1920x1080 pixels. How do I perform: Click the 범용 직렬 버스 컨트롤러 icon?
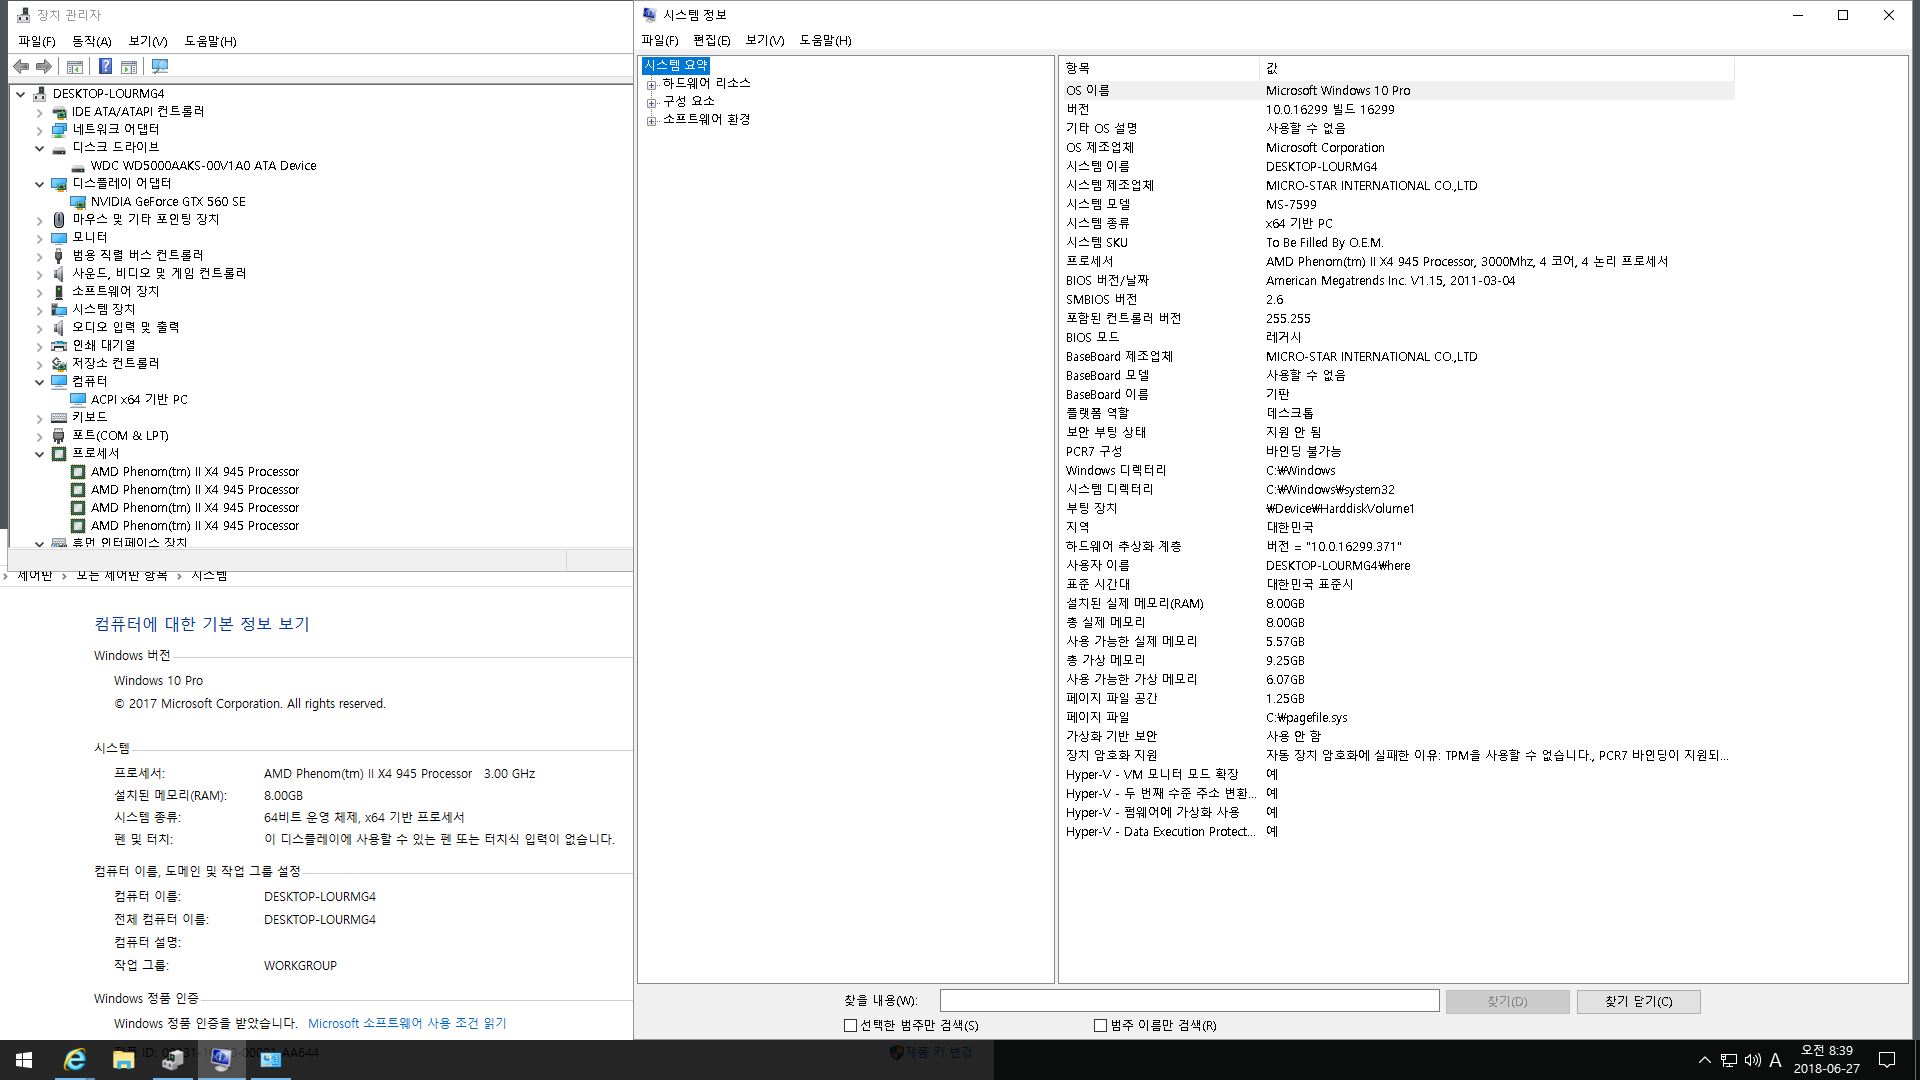coord(59,255)
